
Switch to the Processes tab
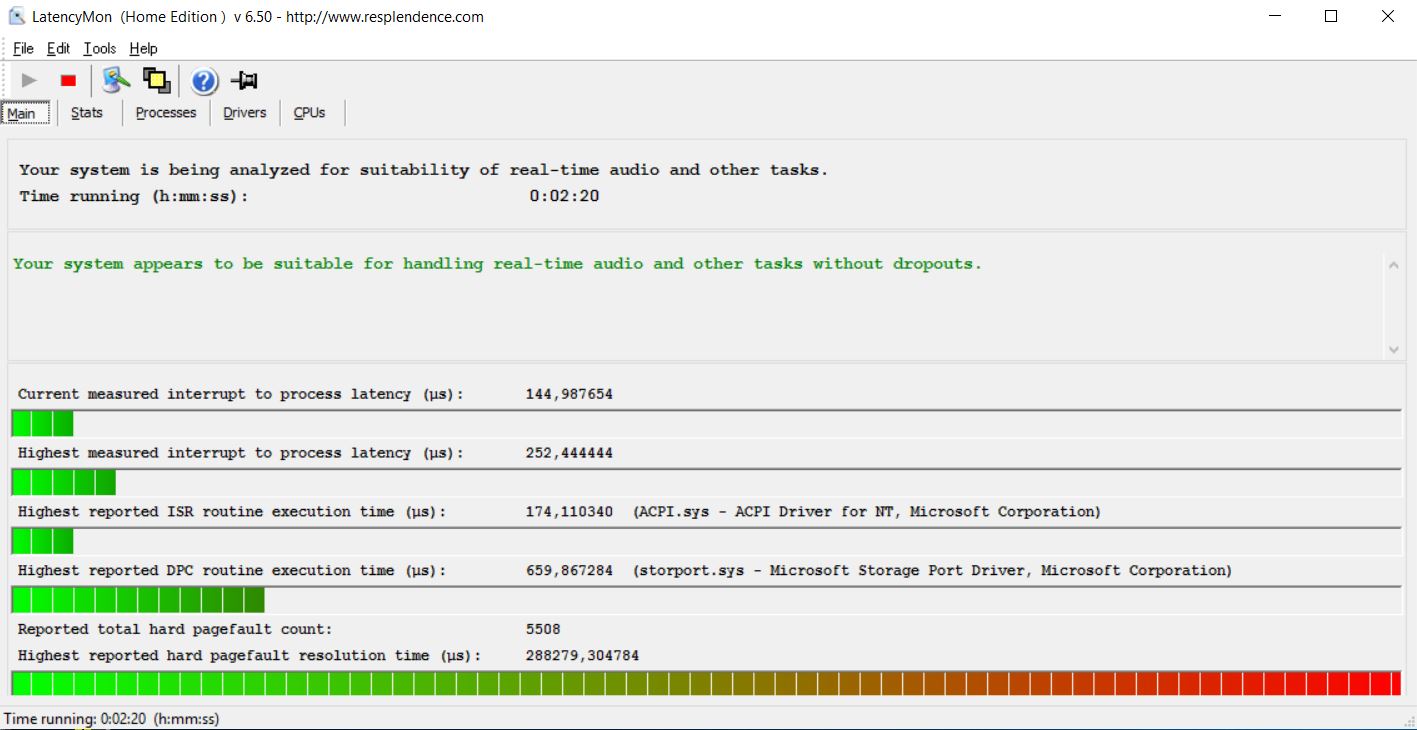pyautogui.click(x=166, y=113)
